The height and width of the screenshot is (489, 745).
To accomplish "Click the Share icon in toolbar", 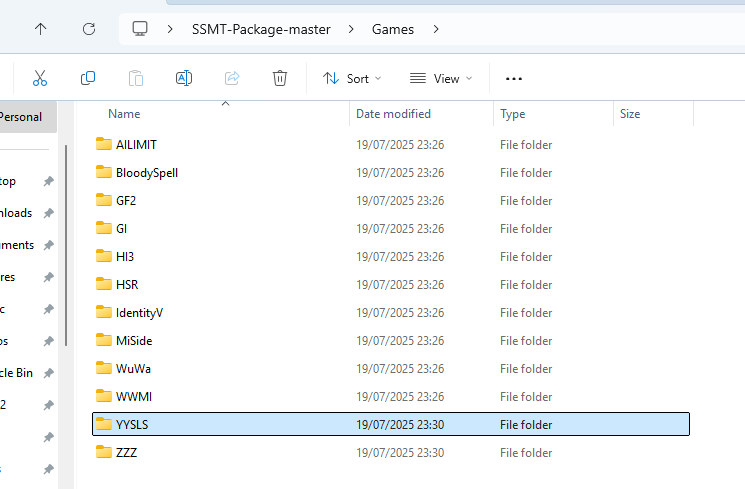I will pyautogui.click(x=232, y=78).
